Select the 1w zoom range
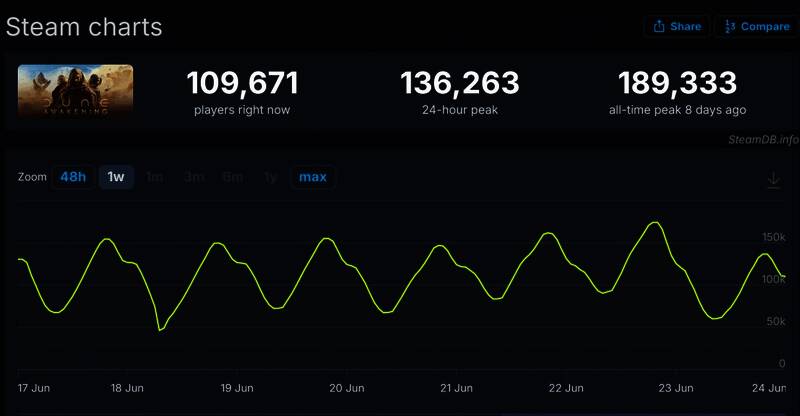 coord(116,177)
